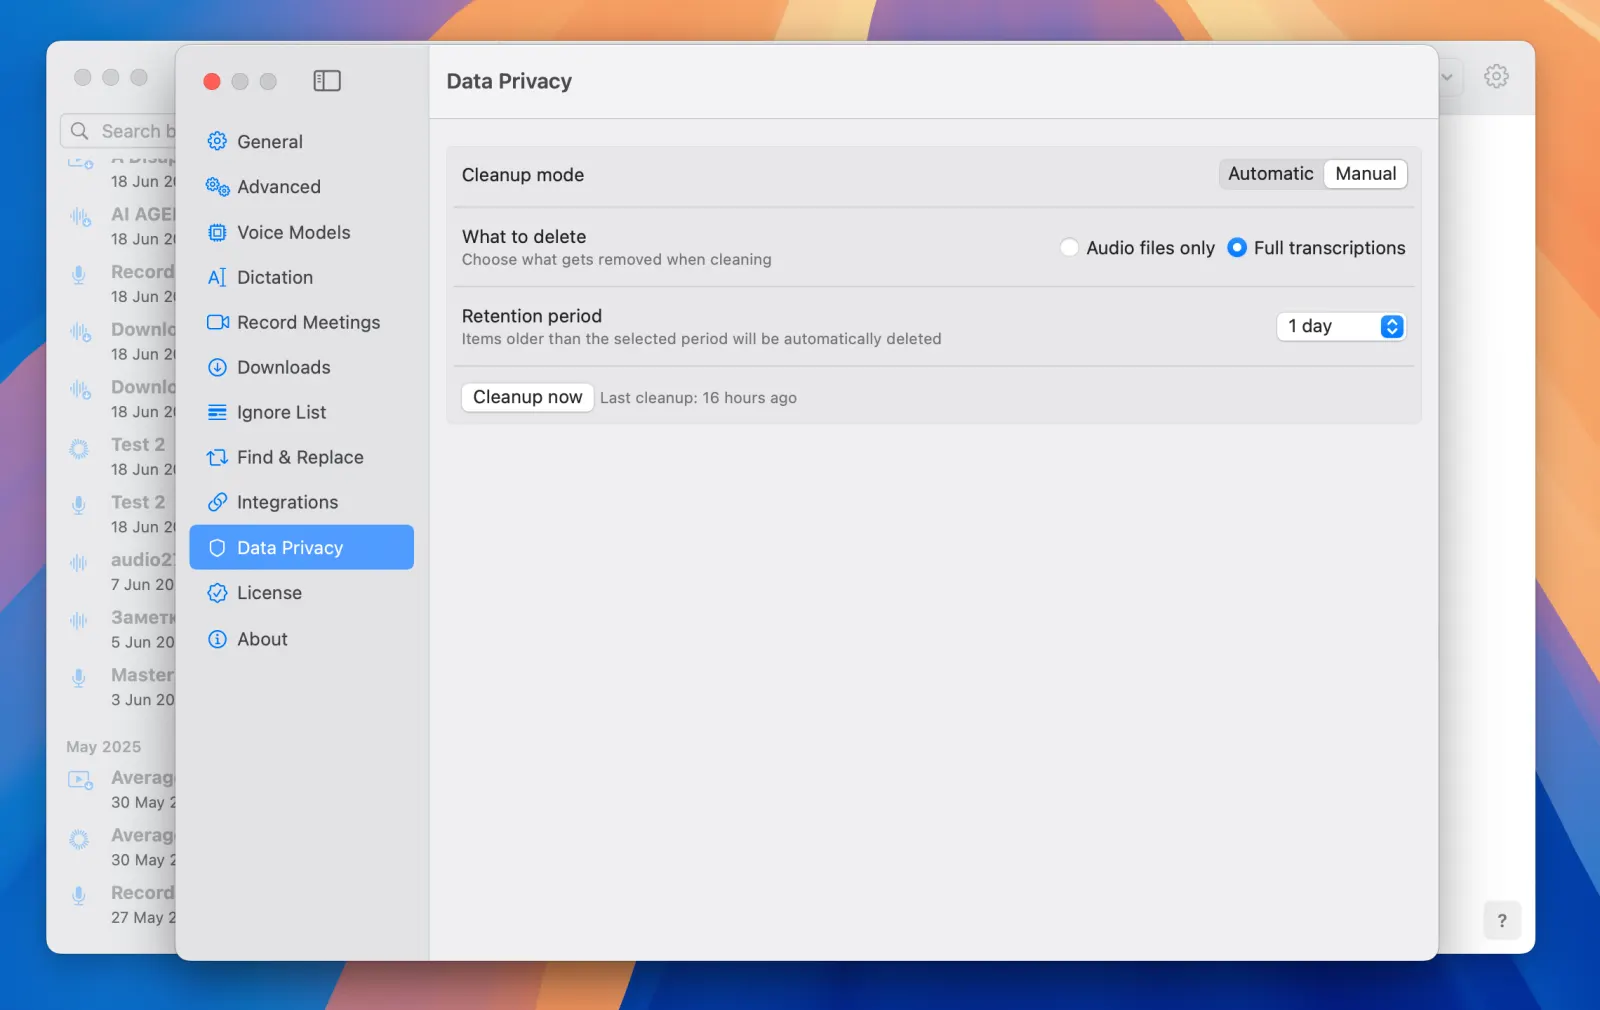1600x1010 pixels.
Task: Click the About info icon
Action: tap(217, 639)
